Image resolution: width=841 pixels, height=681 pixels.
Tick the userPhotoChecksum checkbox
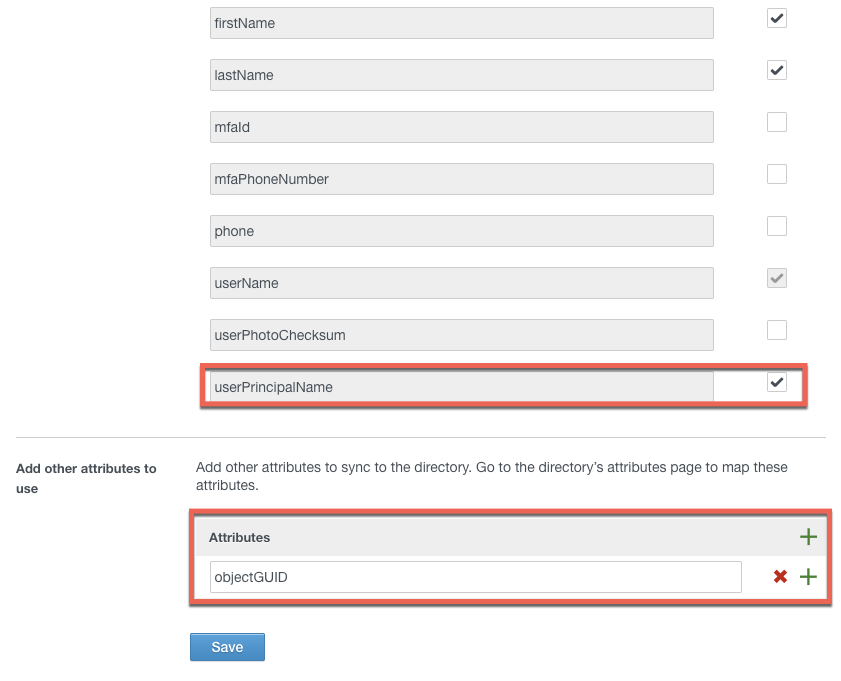(x=777, y=330)
